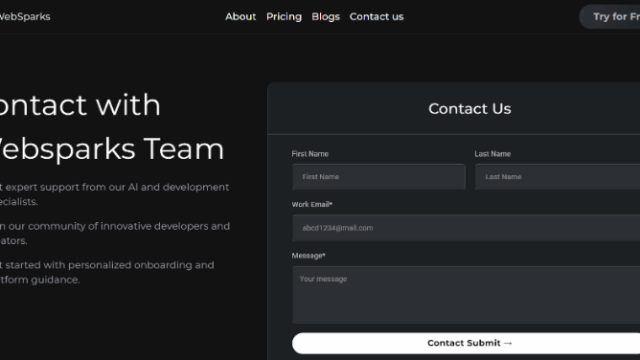
Task: Go to Pricing in the navbar
Action: [x=284, y=17]
